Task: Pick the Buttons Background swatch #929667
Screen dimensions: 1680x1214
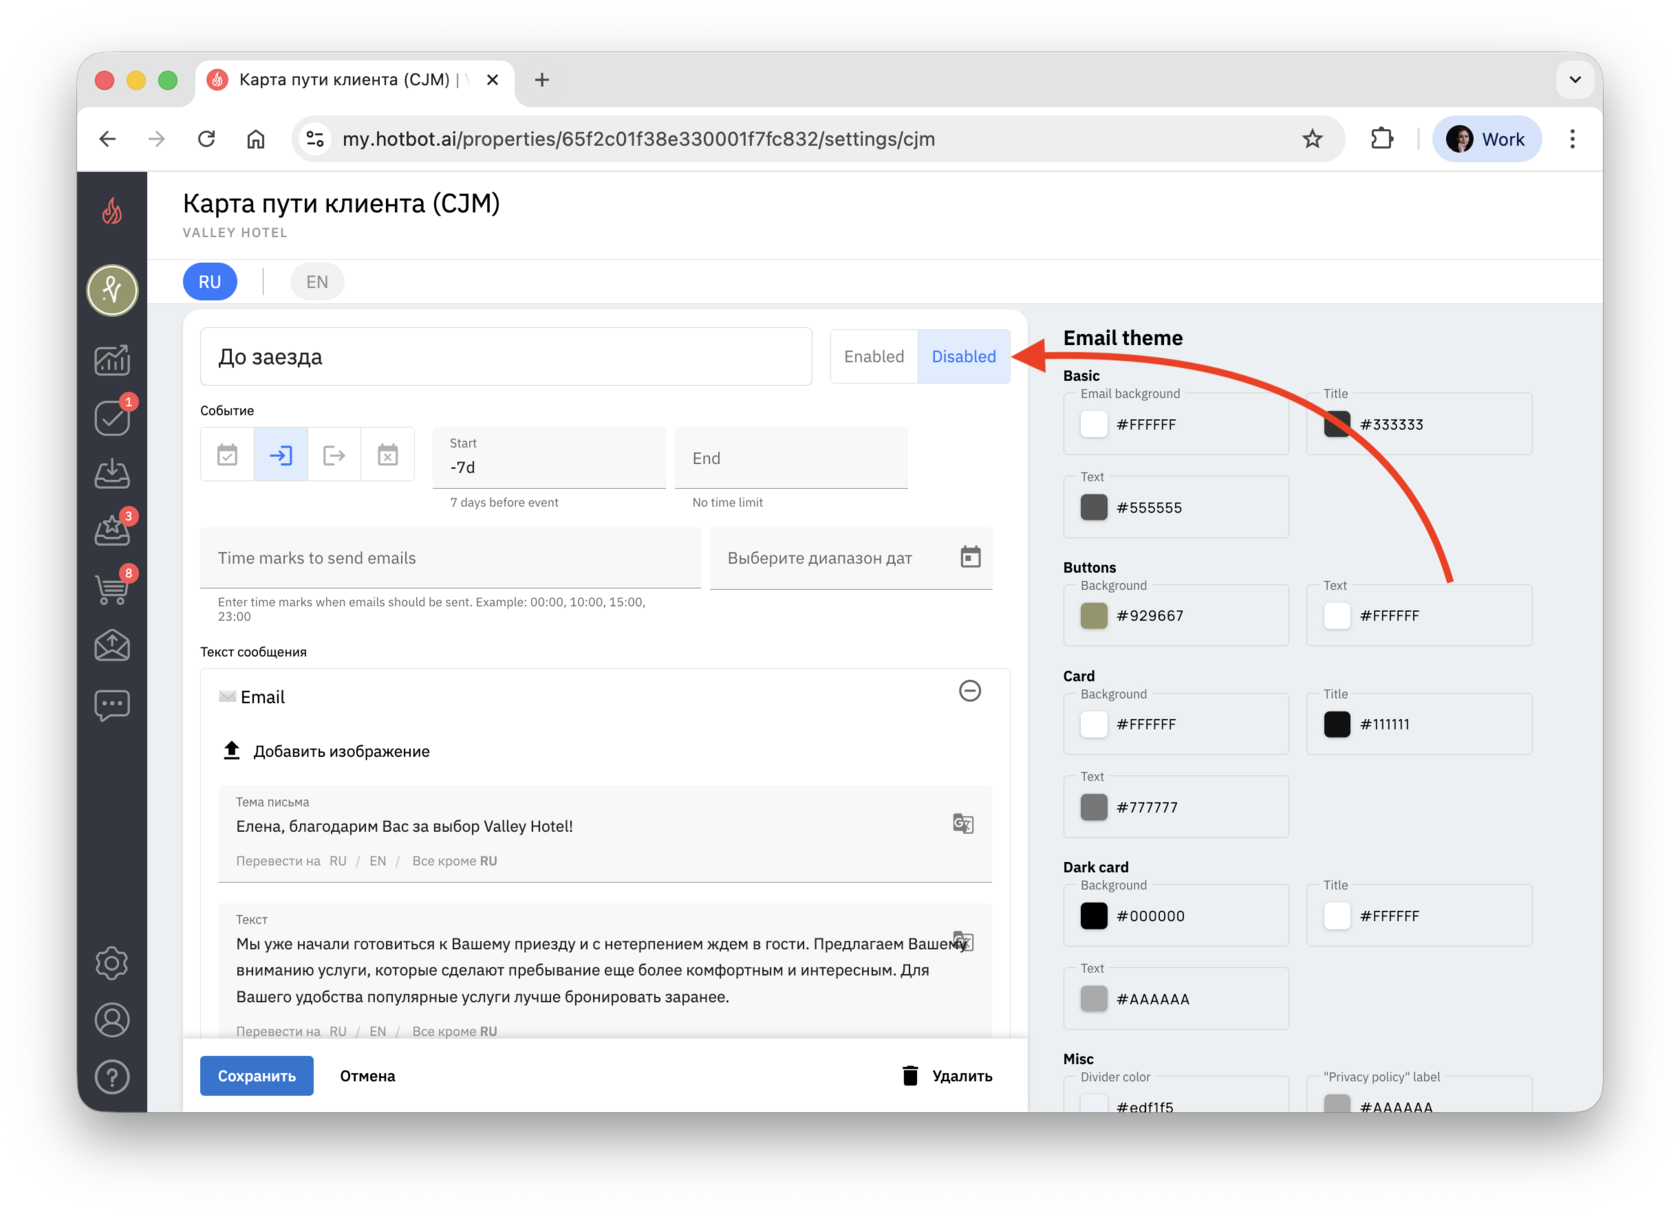Action: pos(1094,615)
